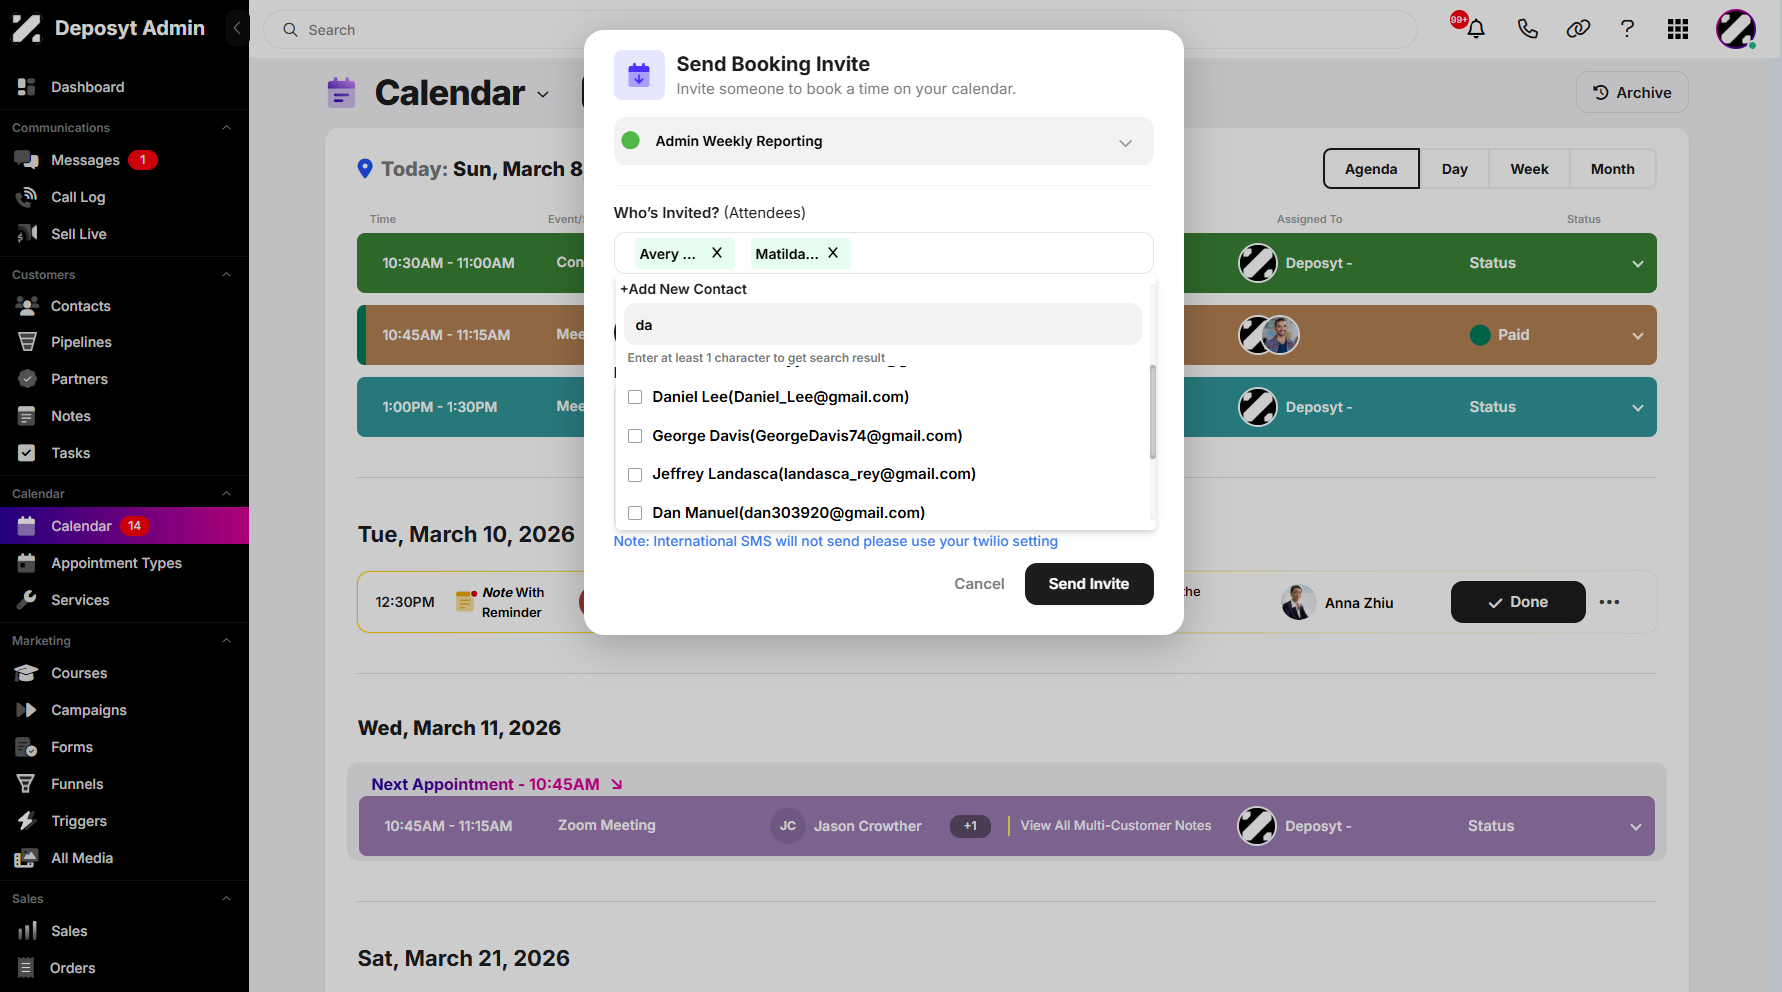This screenshot has height=992, width=1782.
Task: Expand status of 10:30AM appointment
Action: pos(1637,263)
